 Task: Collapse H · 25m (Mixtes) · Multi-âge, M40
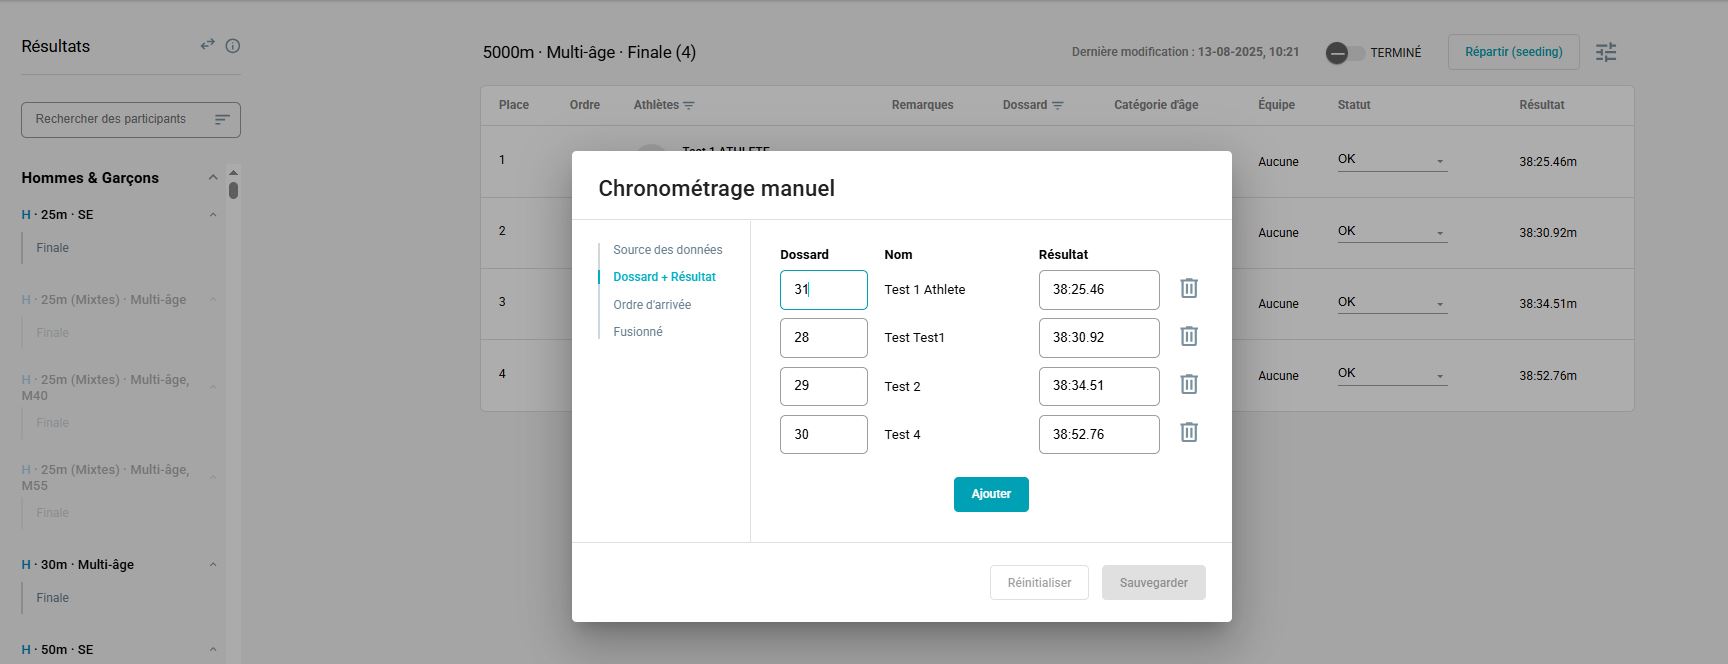point(212,388)
